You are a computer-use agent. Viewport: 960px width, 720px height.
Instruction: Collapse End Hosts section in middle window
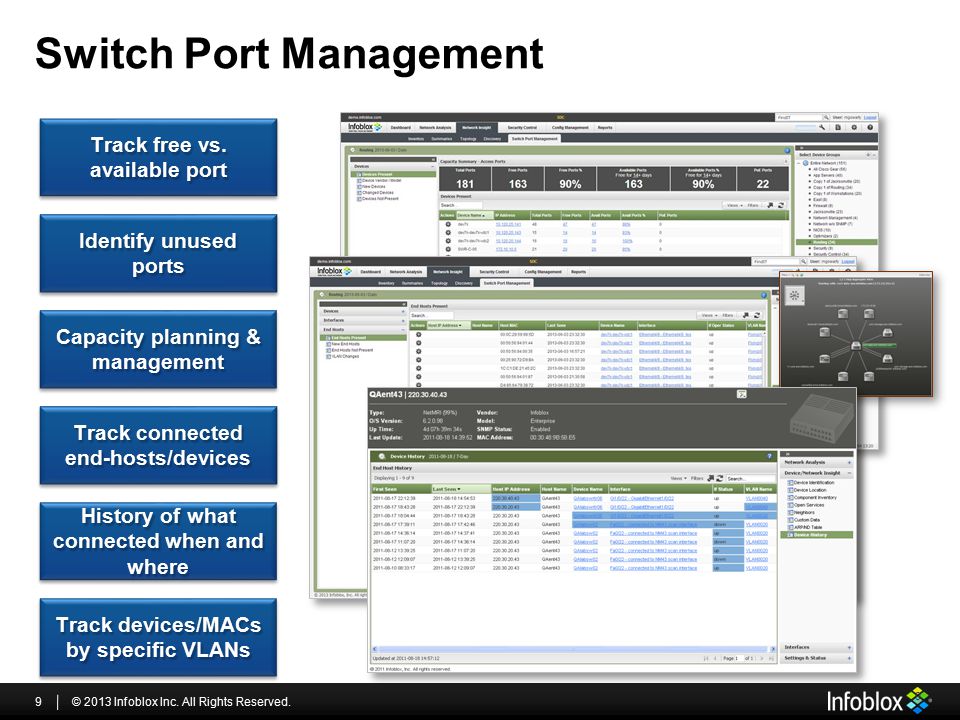coord(403,330)
